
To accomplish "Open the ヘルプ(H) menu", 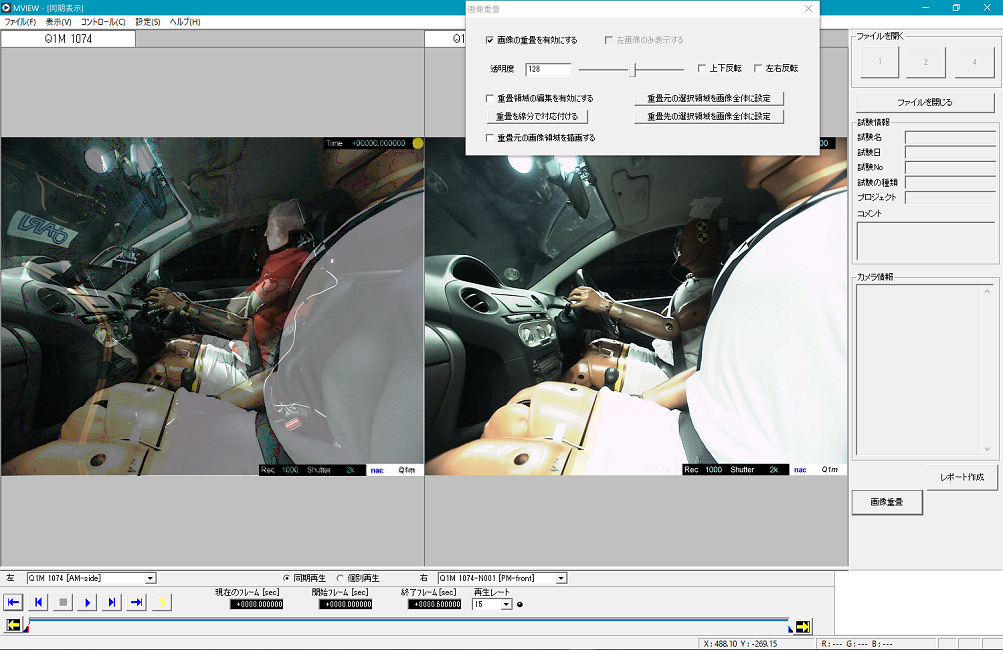I will [x=185, y=22].
